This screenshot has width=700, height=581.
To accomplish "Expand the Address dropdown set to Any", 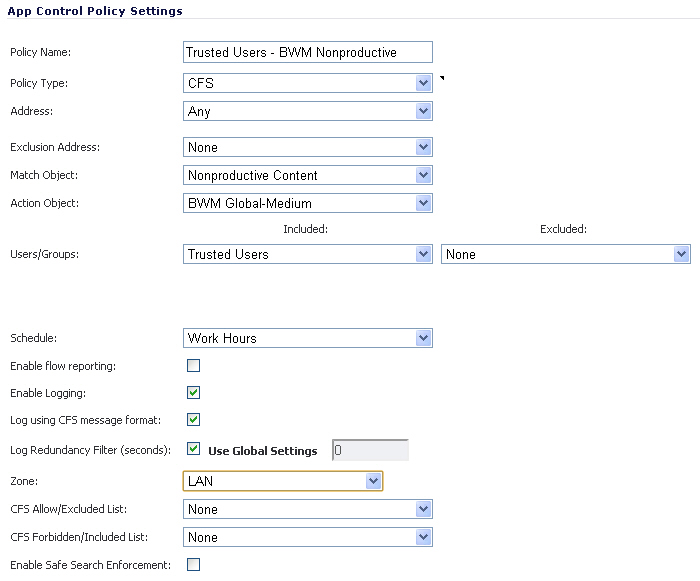I will 308,111.
